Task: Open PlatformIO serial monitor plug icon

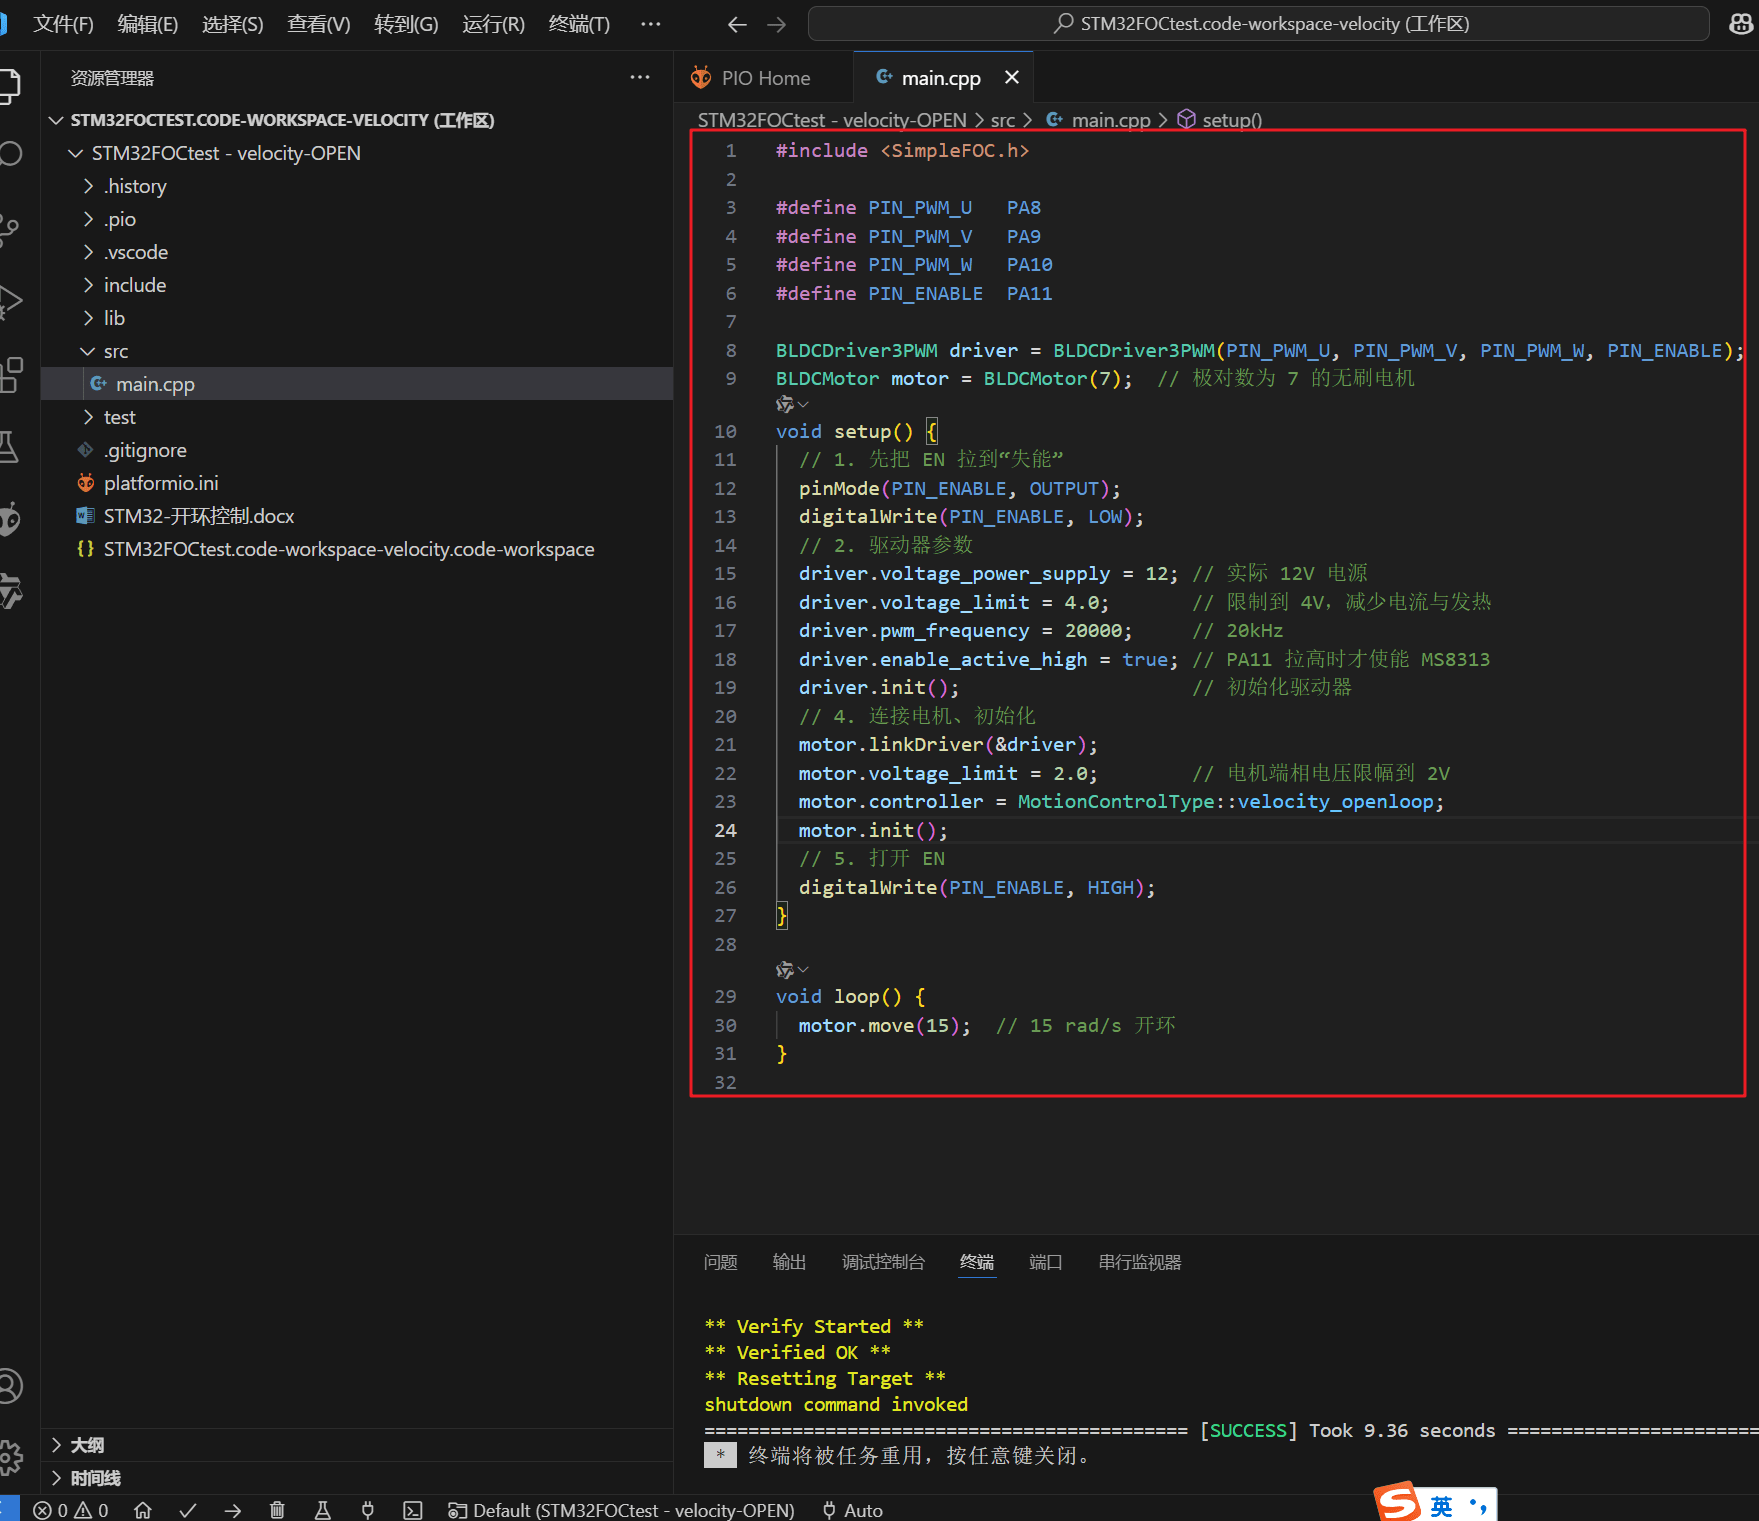Action: click(x=368, y=1510)
